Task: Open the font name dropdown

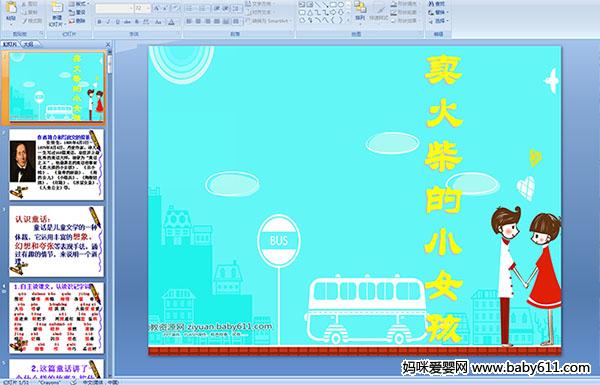Action: pyautogui.click(x=114, y=8)
